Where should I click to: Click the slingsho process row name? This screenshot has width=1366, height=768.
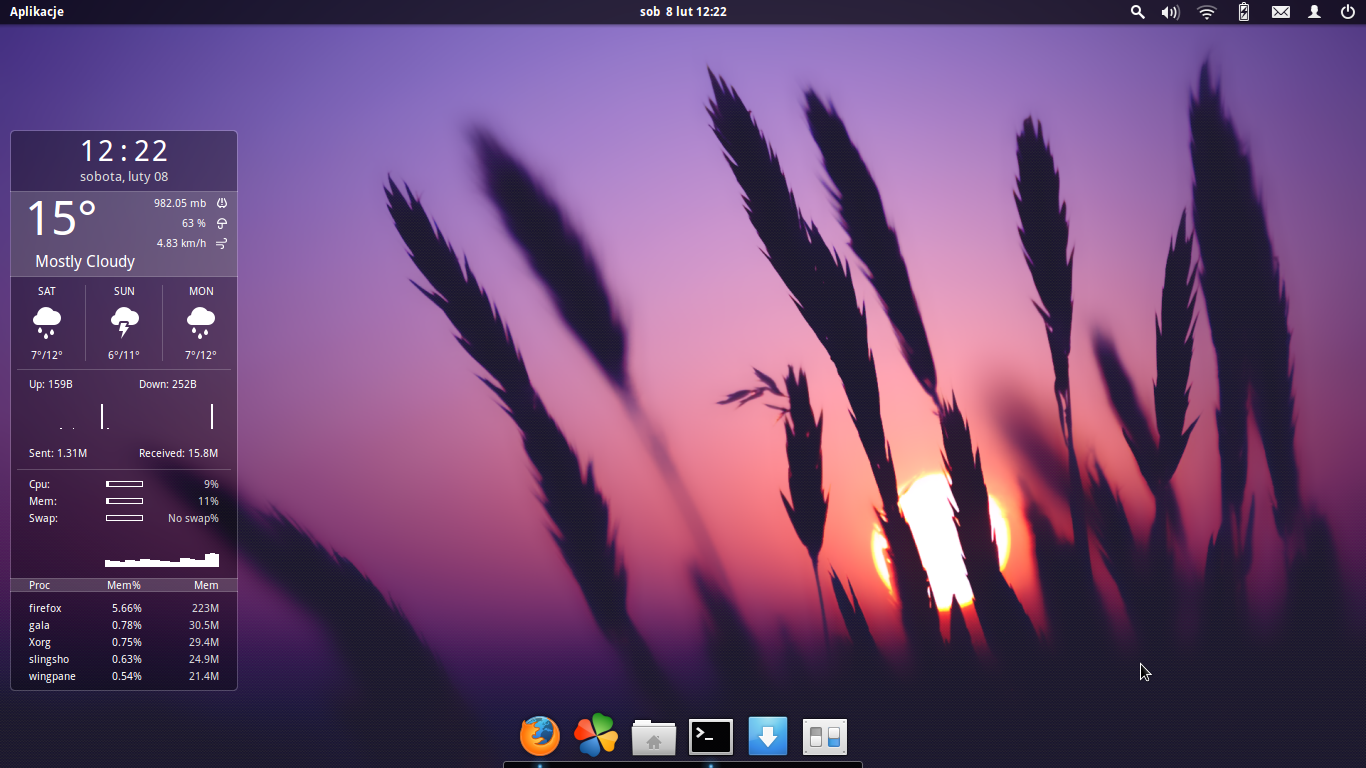coord(49,659)
